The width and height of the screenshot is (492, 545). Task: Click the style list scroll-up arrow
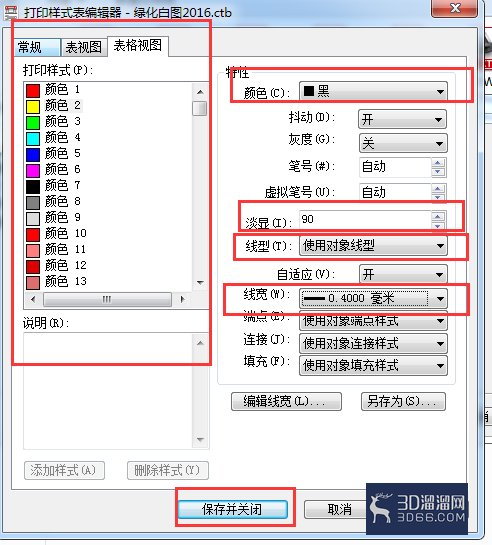(x=200, y=92)
